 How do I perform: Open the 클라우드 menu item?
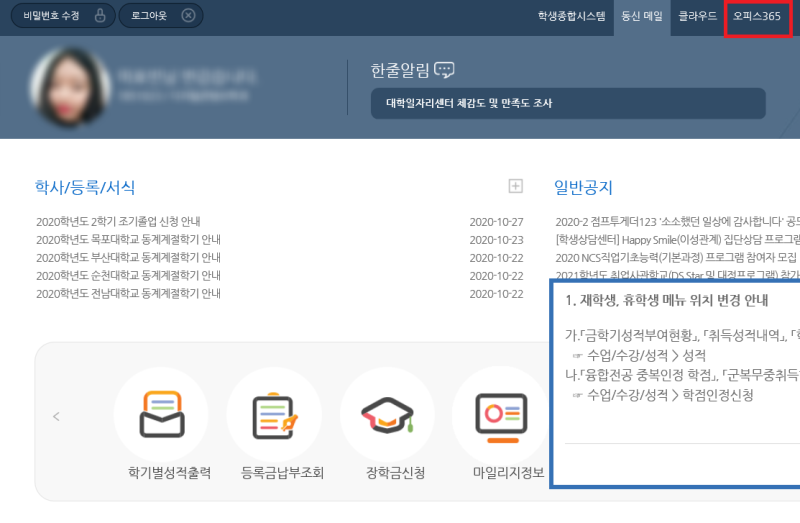tap(697, 16)
